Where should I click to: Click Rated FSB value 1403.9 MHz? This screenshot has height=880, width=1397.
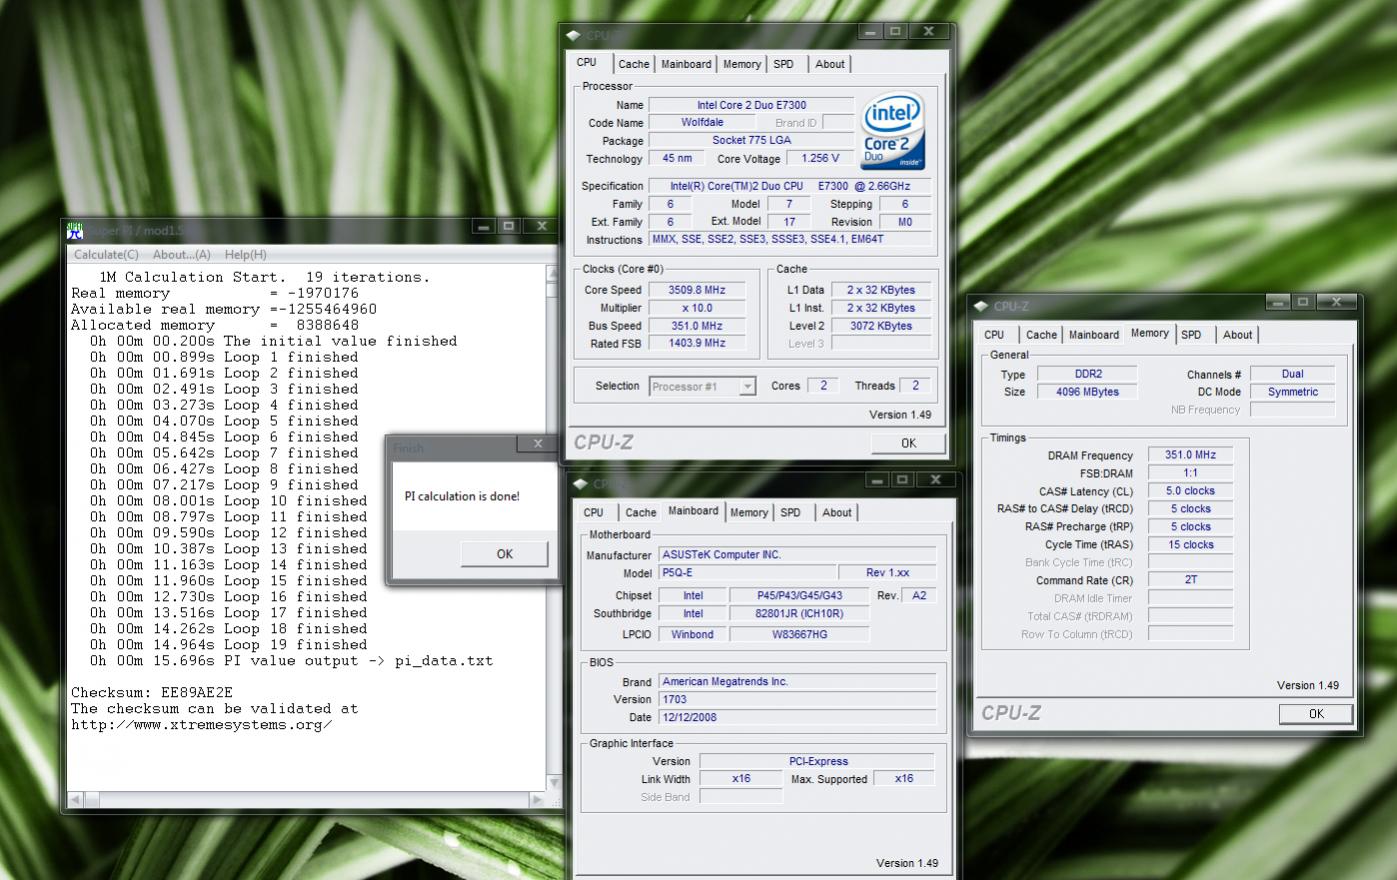[697, 343]
